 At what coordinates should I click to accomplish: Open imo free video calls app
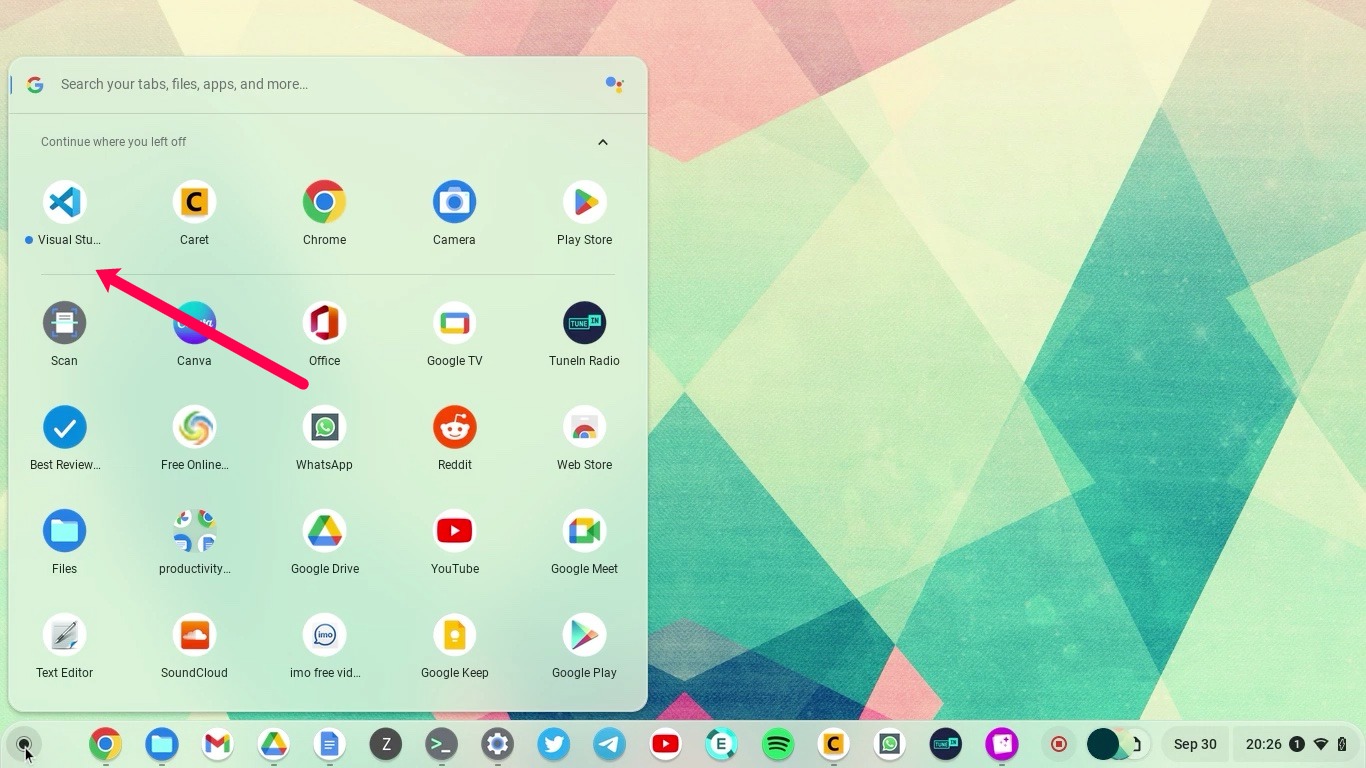click(324, 635)
